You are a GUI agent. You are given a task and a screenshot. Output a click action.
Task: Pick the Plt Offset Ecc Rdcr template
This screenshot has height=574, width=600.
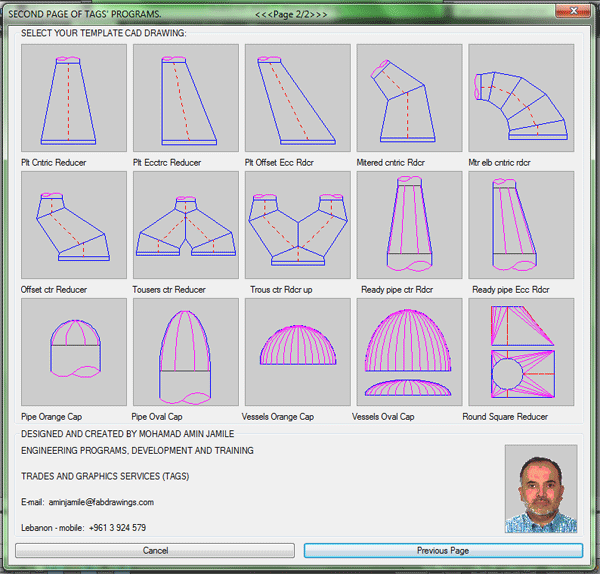point(297,98)
